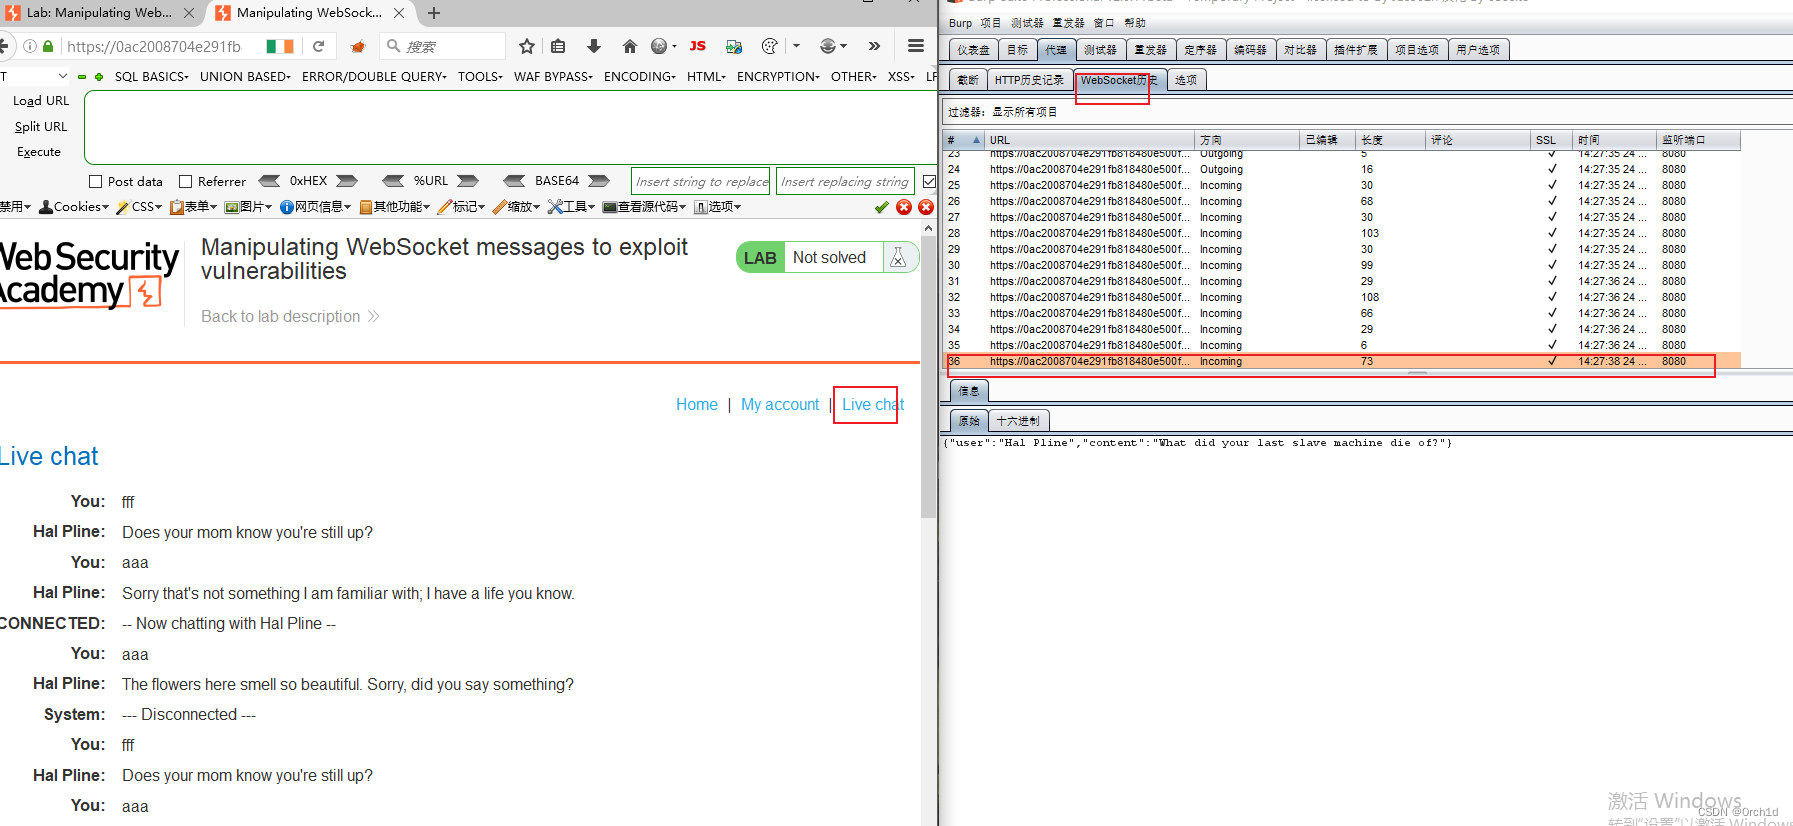Click the cookie manager icon in the toolbar
Image resolution: width=1793 pixels, height=826 pixels.
coord(769,46)
